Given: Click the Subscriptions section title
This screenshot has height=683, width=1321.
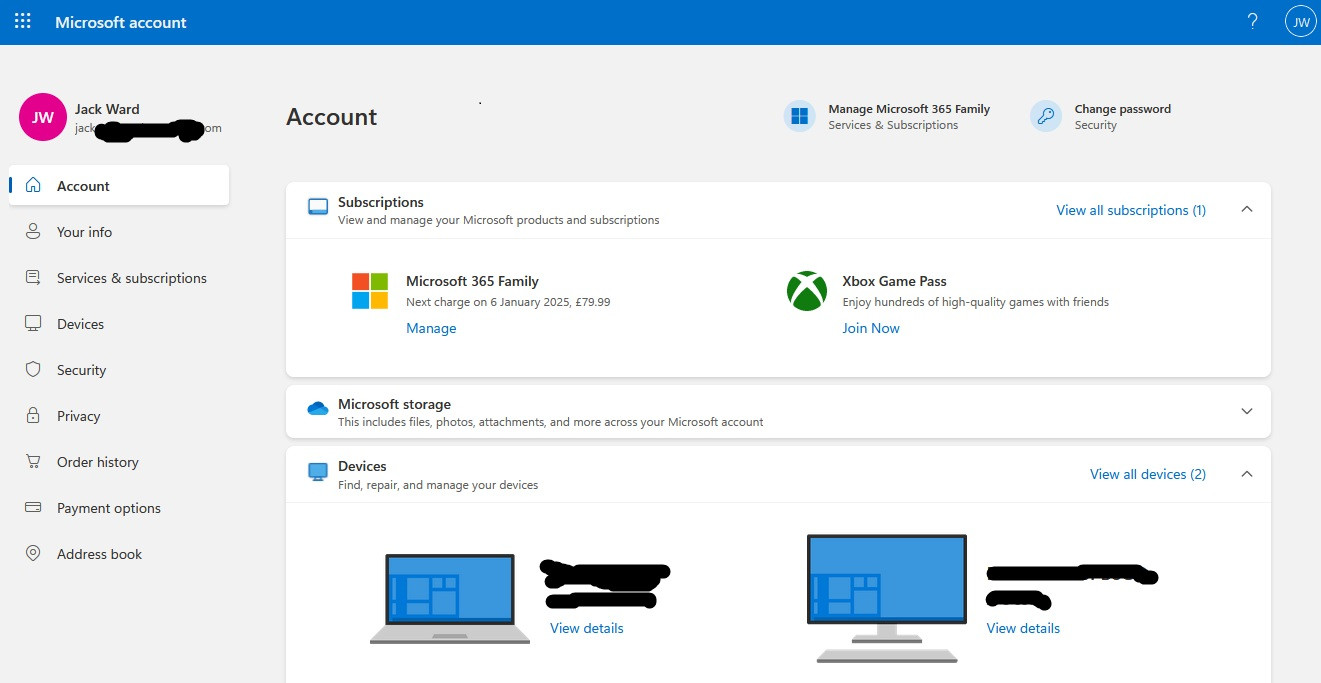Looking at the screenshot, I should [x=381, y=202].
